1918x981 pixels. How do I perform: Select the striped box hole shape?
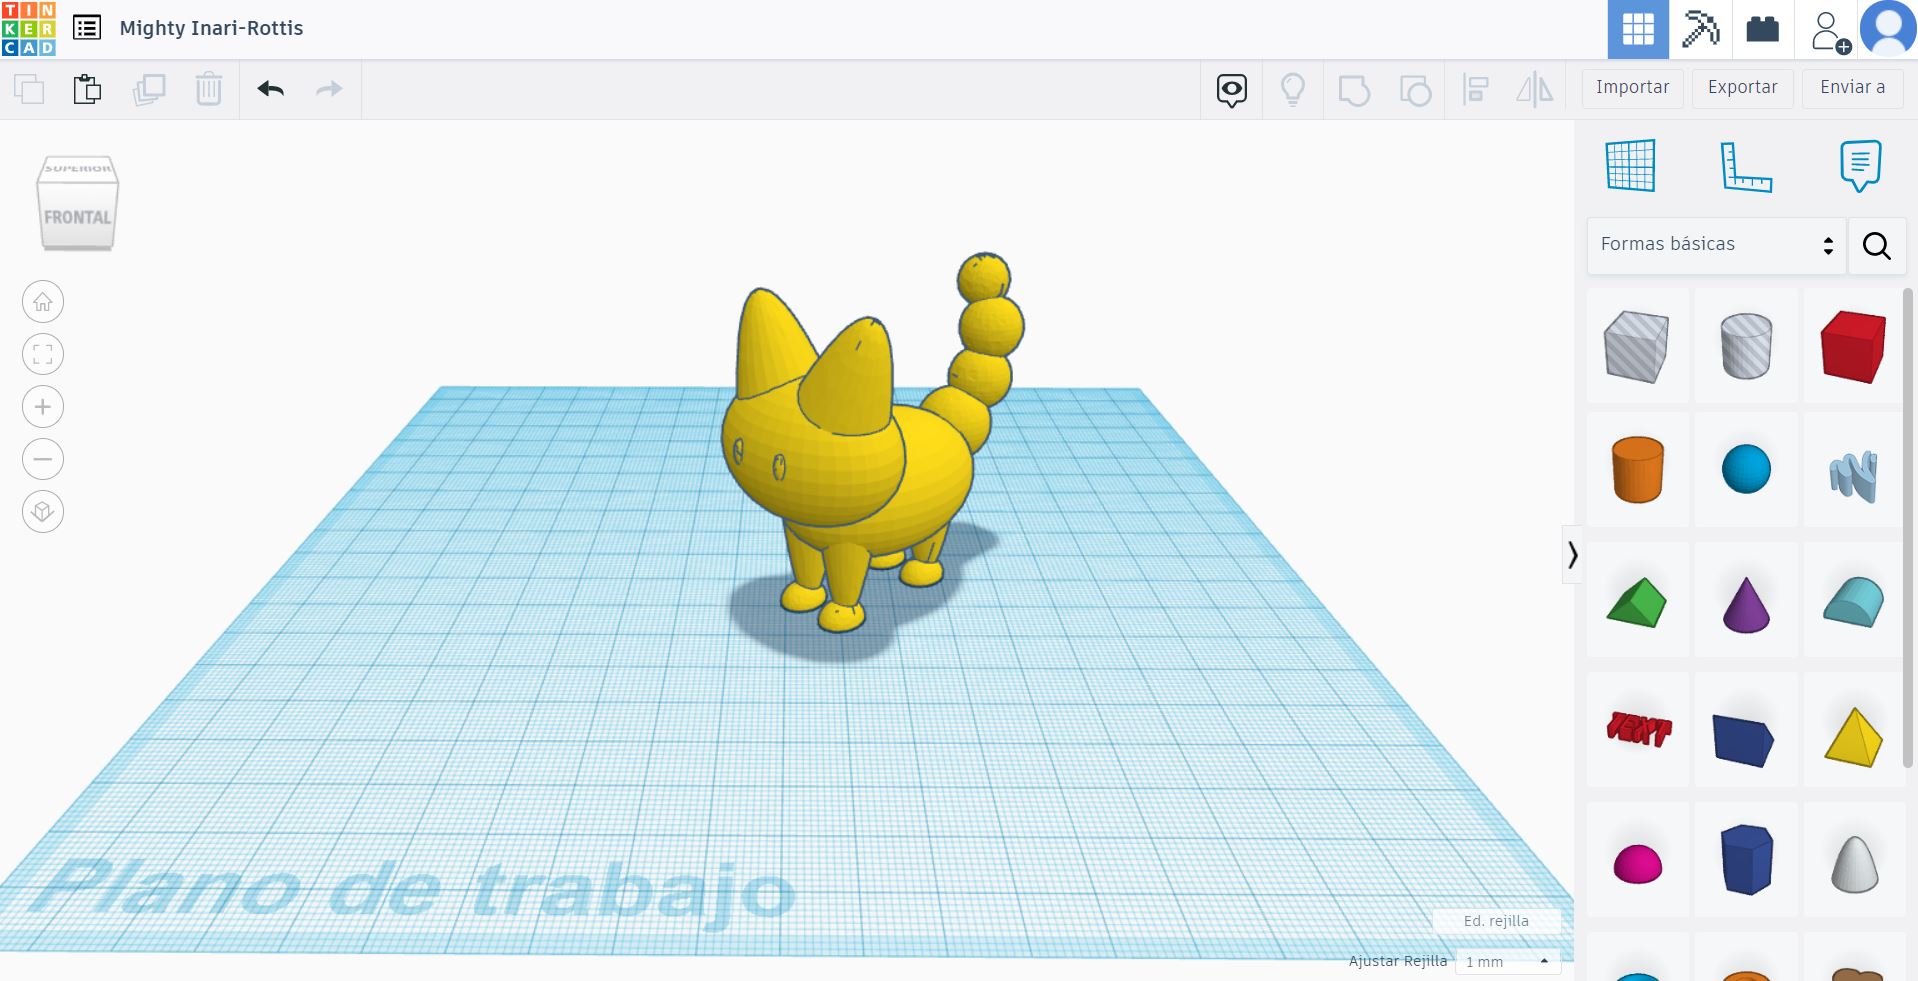click(1637, 346)
